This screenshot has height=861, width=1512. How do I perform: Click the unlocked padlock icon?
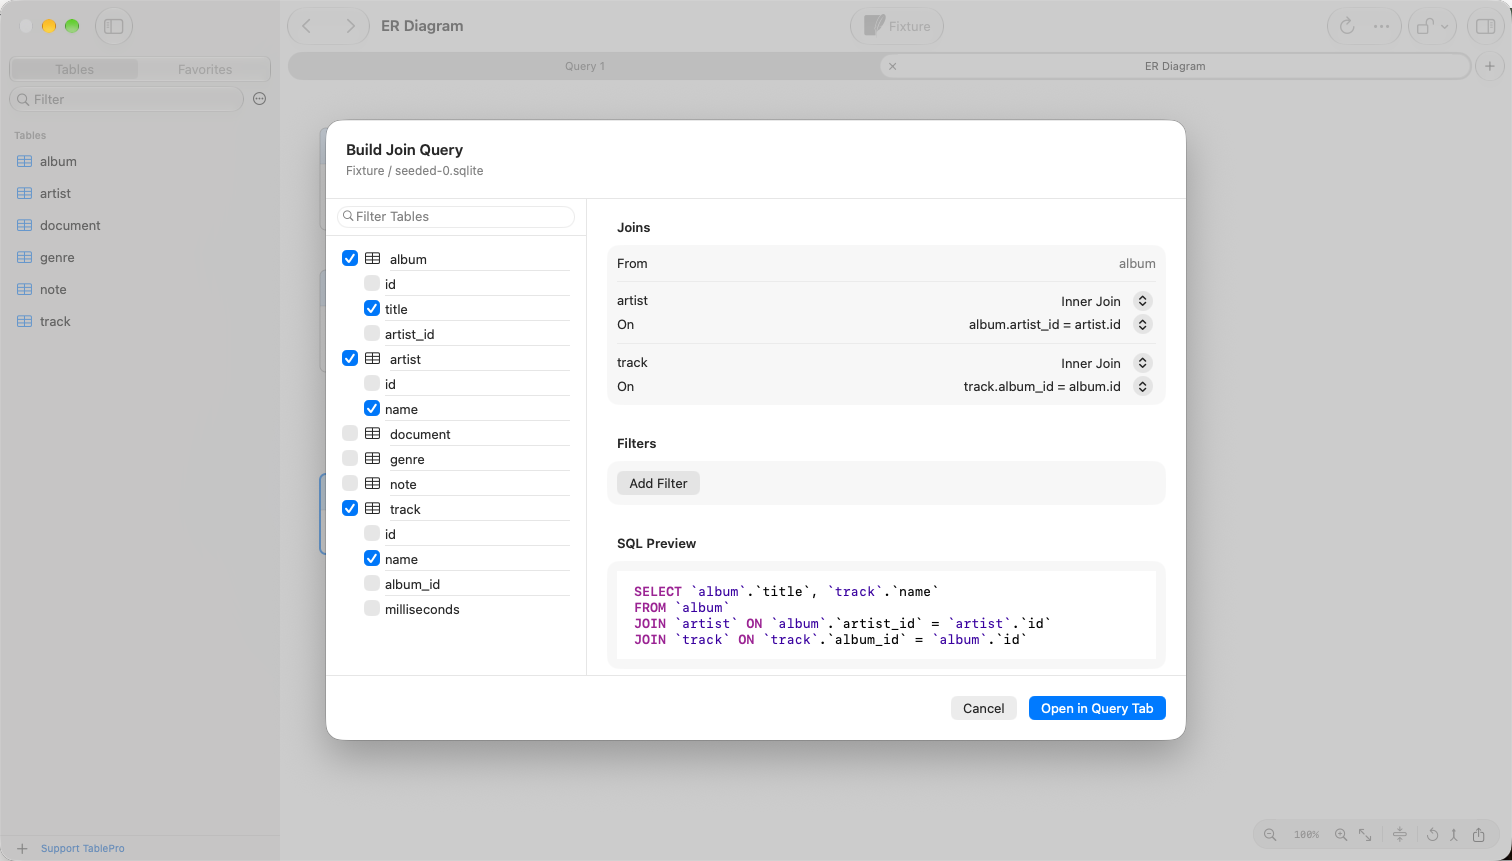point(1424,27)
